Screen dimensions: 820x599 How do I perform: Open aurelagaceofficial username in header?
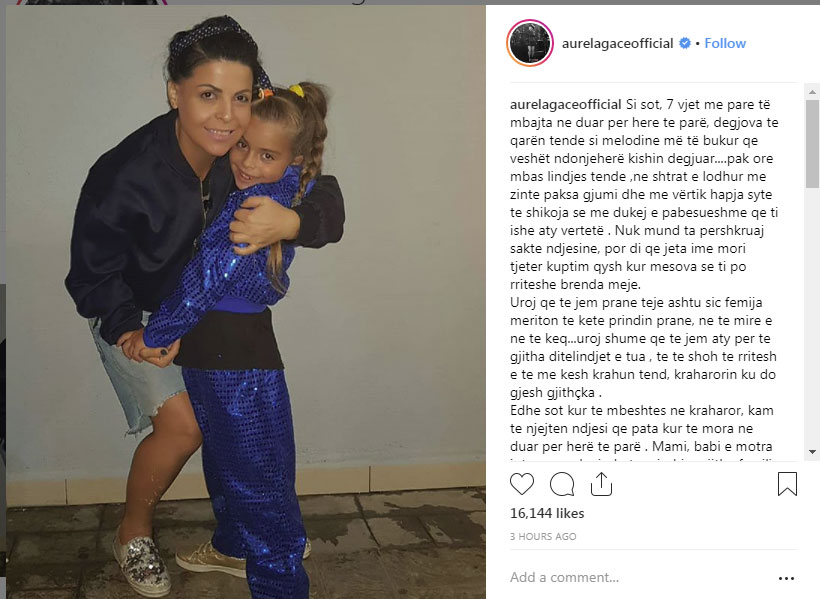coord(617,43)
